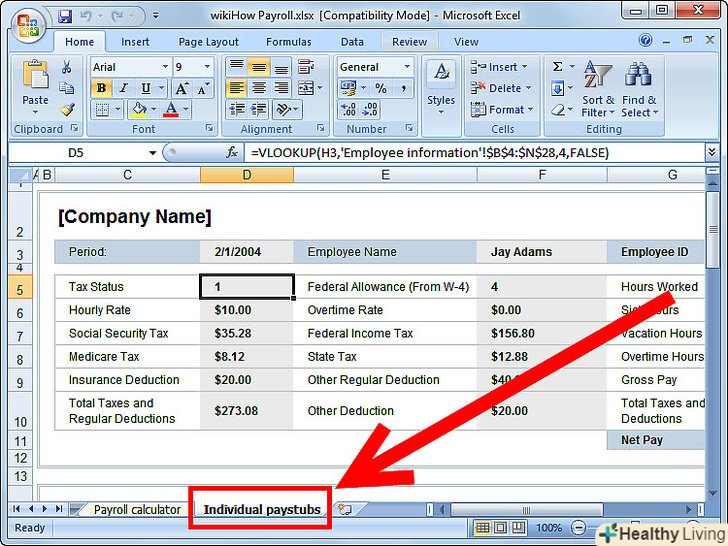This screenshot has width=728, height=546.
Task: Open the Font Color dropdown arrow
Action: 186,110
